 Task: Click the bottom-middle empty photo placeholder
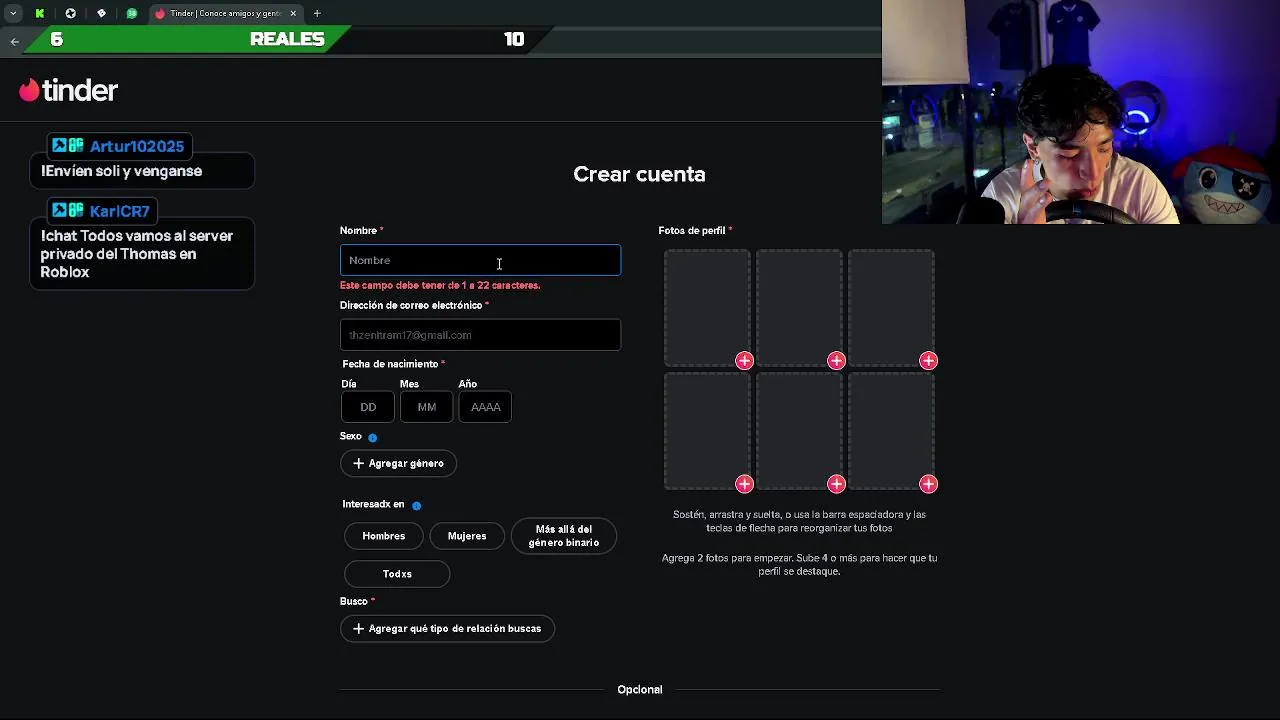pos(799,431)
